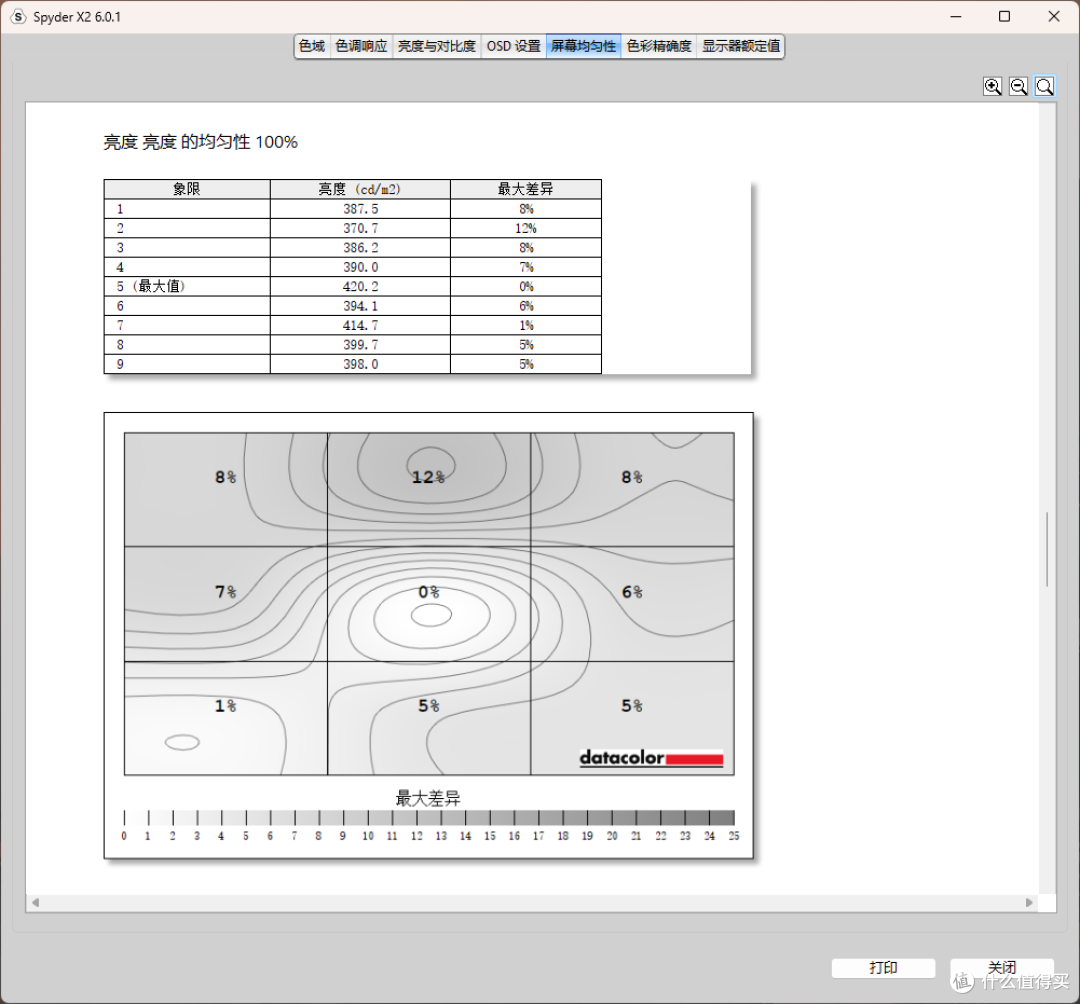1080x1004 pixels.
Task: Click brightness value 398.0
Action: coord(360,364)
